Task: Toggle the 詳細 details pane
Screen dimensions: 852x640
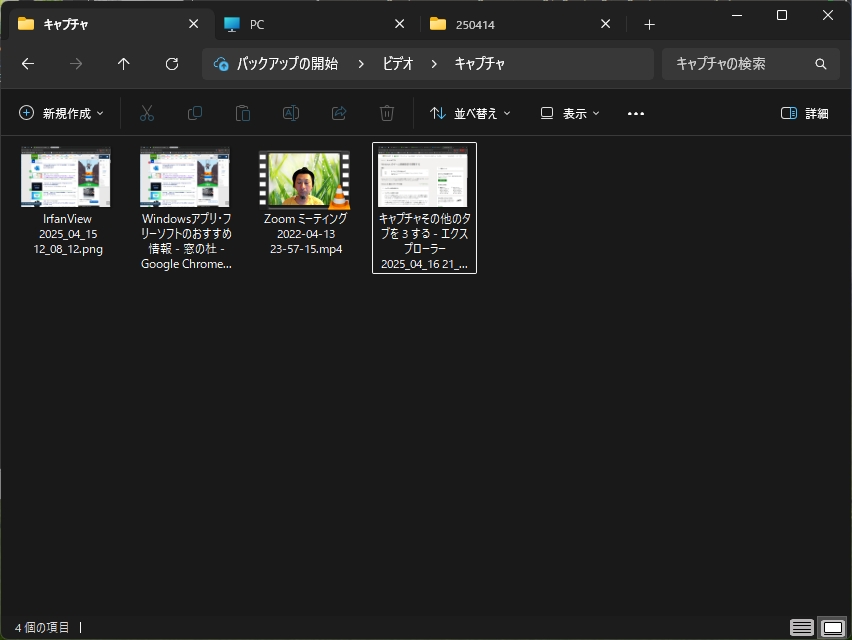Action: pyautogui.click(x=805, y=113)
